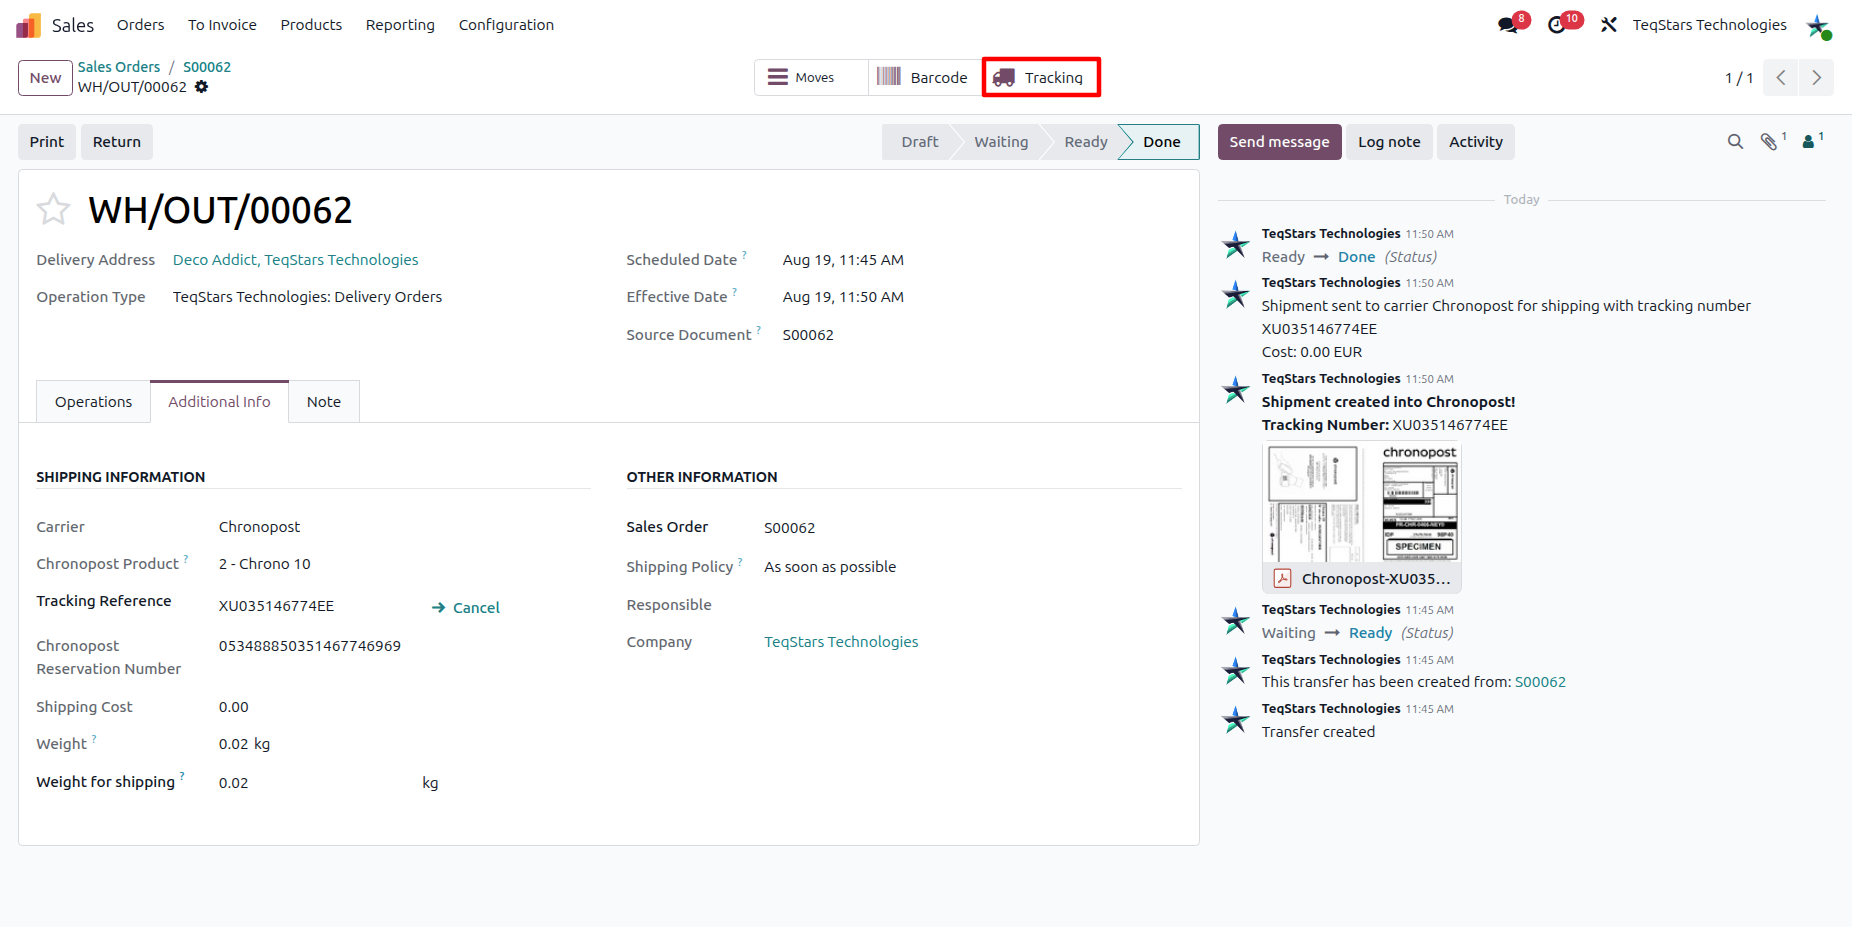Open Deco Addict delivery address link
1852x927 pixels.
pyautogui.click(x=296, y=260)
